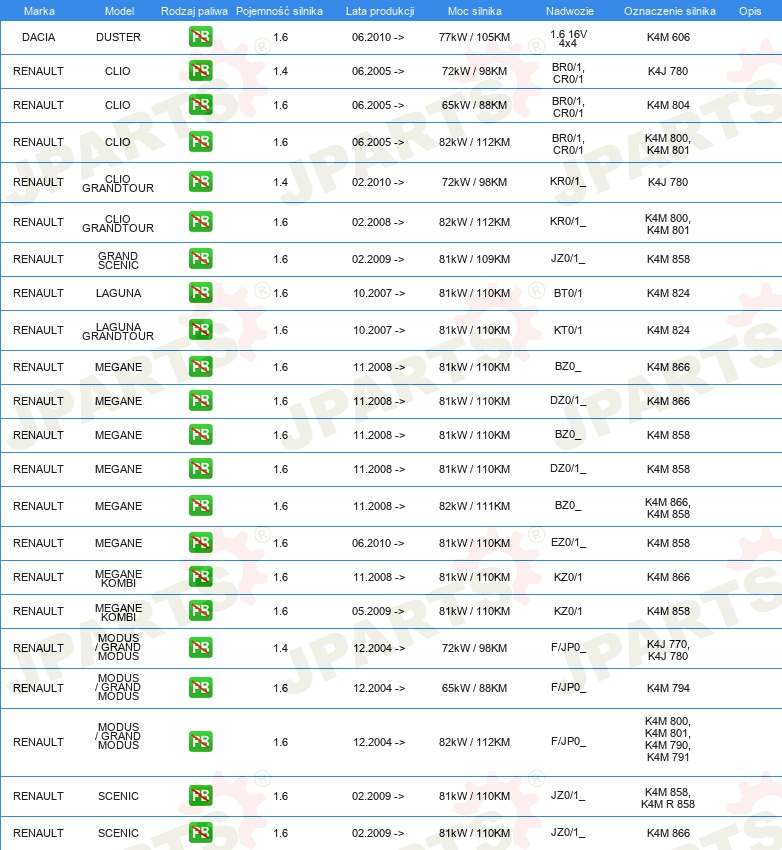
Task: Click the Oznaczenie silnika column header
Action: point(669,11)
